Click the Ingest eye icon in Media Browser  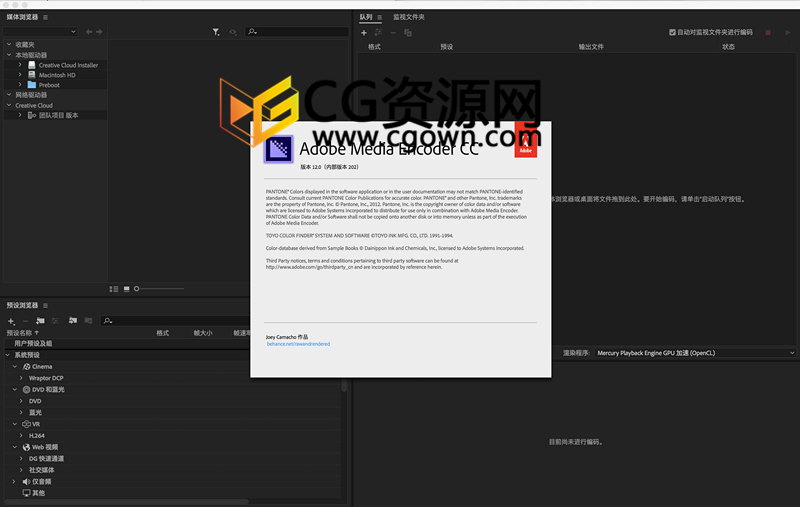(x=233, y=32)
